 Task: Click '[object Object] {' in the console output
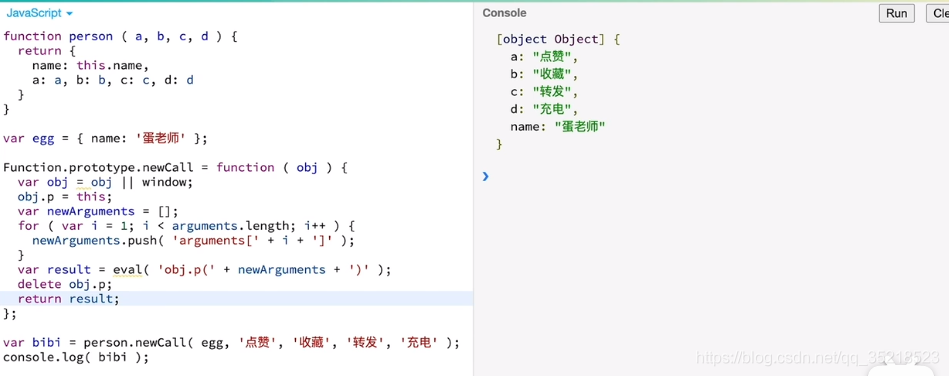[x=558, y=39]
